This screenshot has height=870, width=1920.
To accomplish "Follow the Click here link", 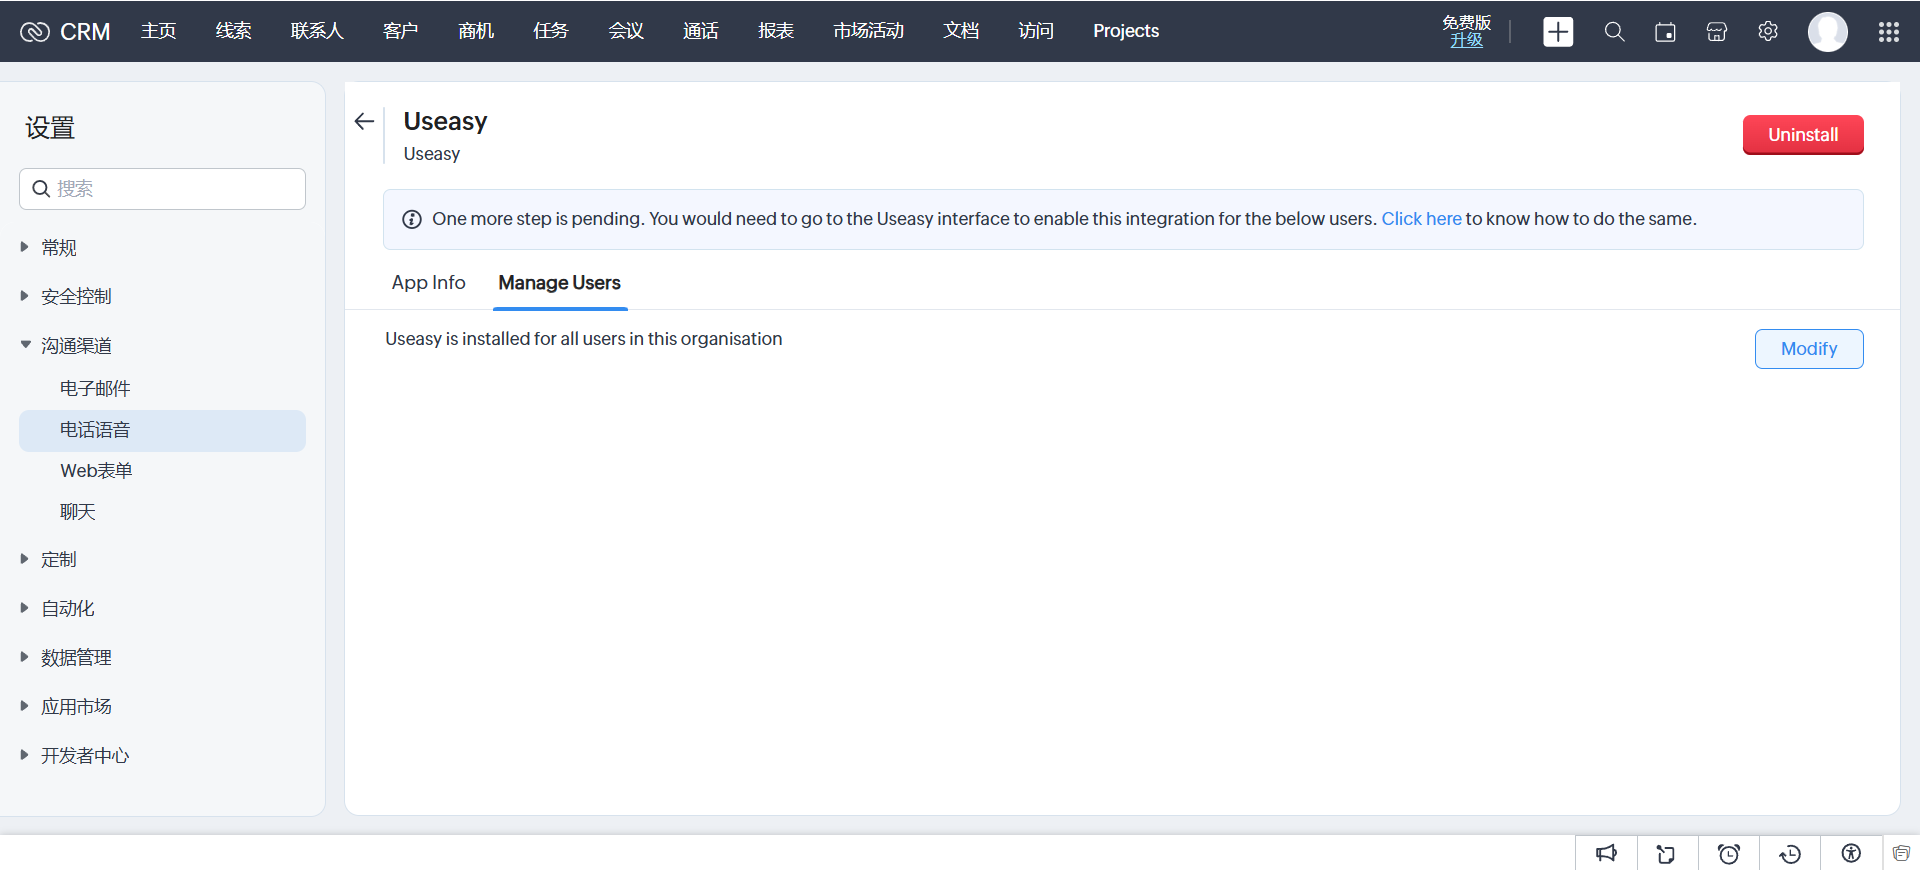I will (1421, 219).
